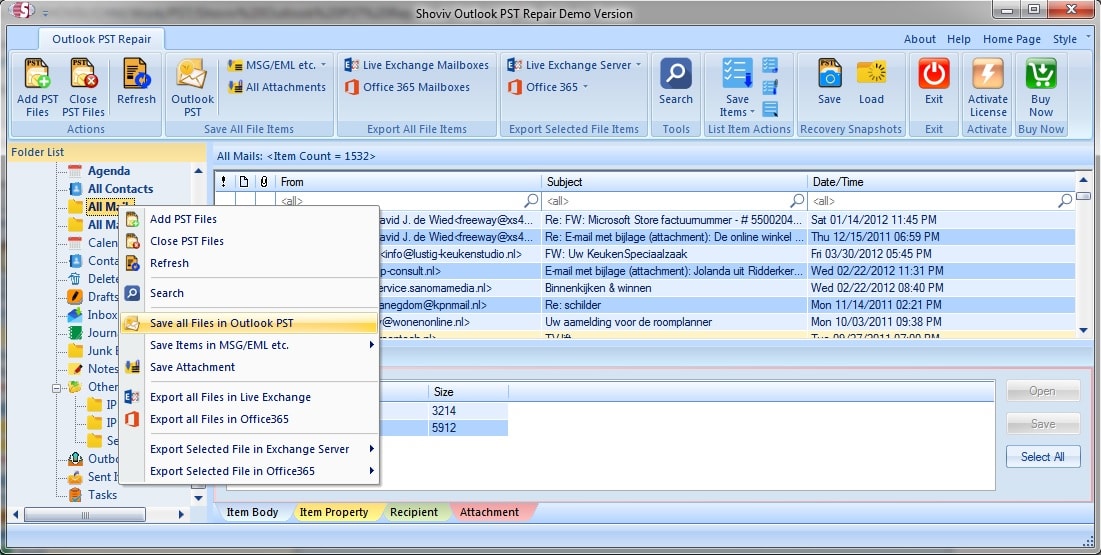Select the Outlook PST Repair ribbon tab
This screenshot has height=555, width=1101.
click(x=102, y=39)
